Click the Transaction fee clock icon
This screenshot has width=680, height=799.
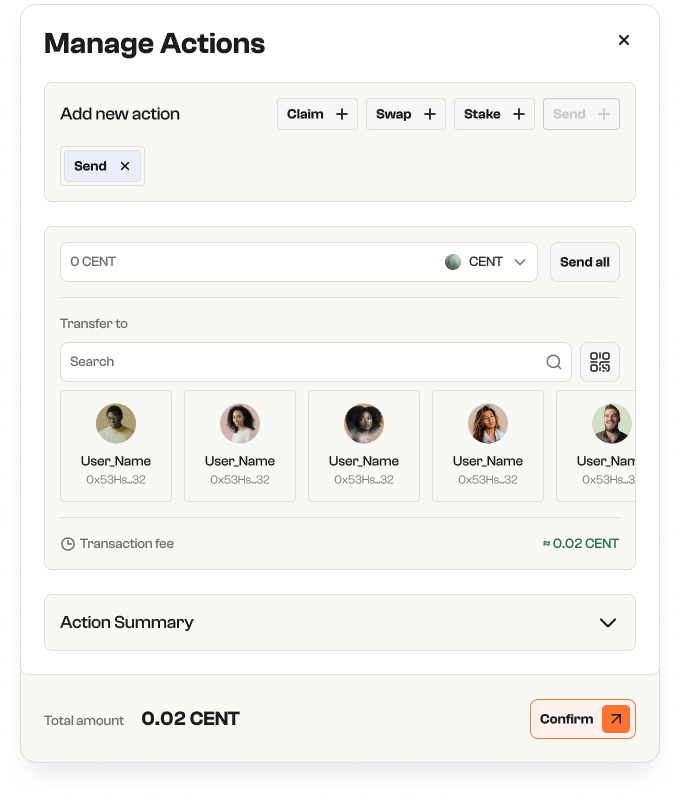click(68, 544)
